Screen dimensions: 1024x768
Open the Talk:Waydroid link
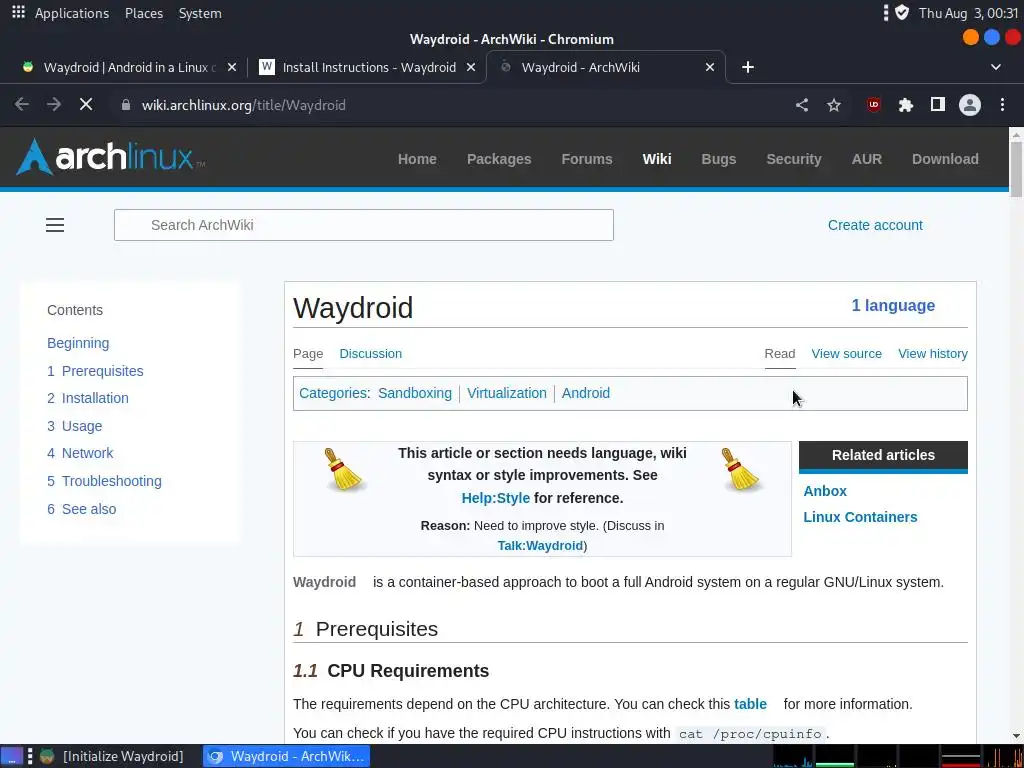[x=540, y=545]
